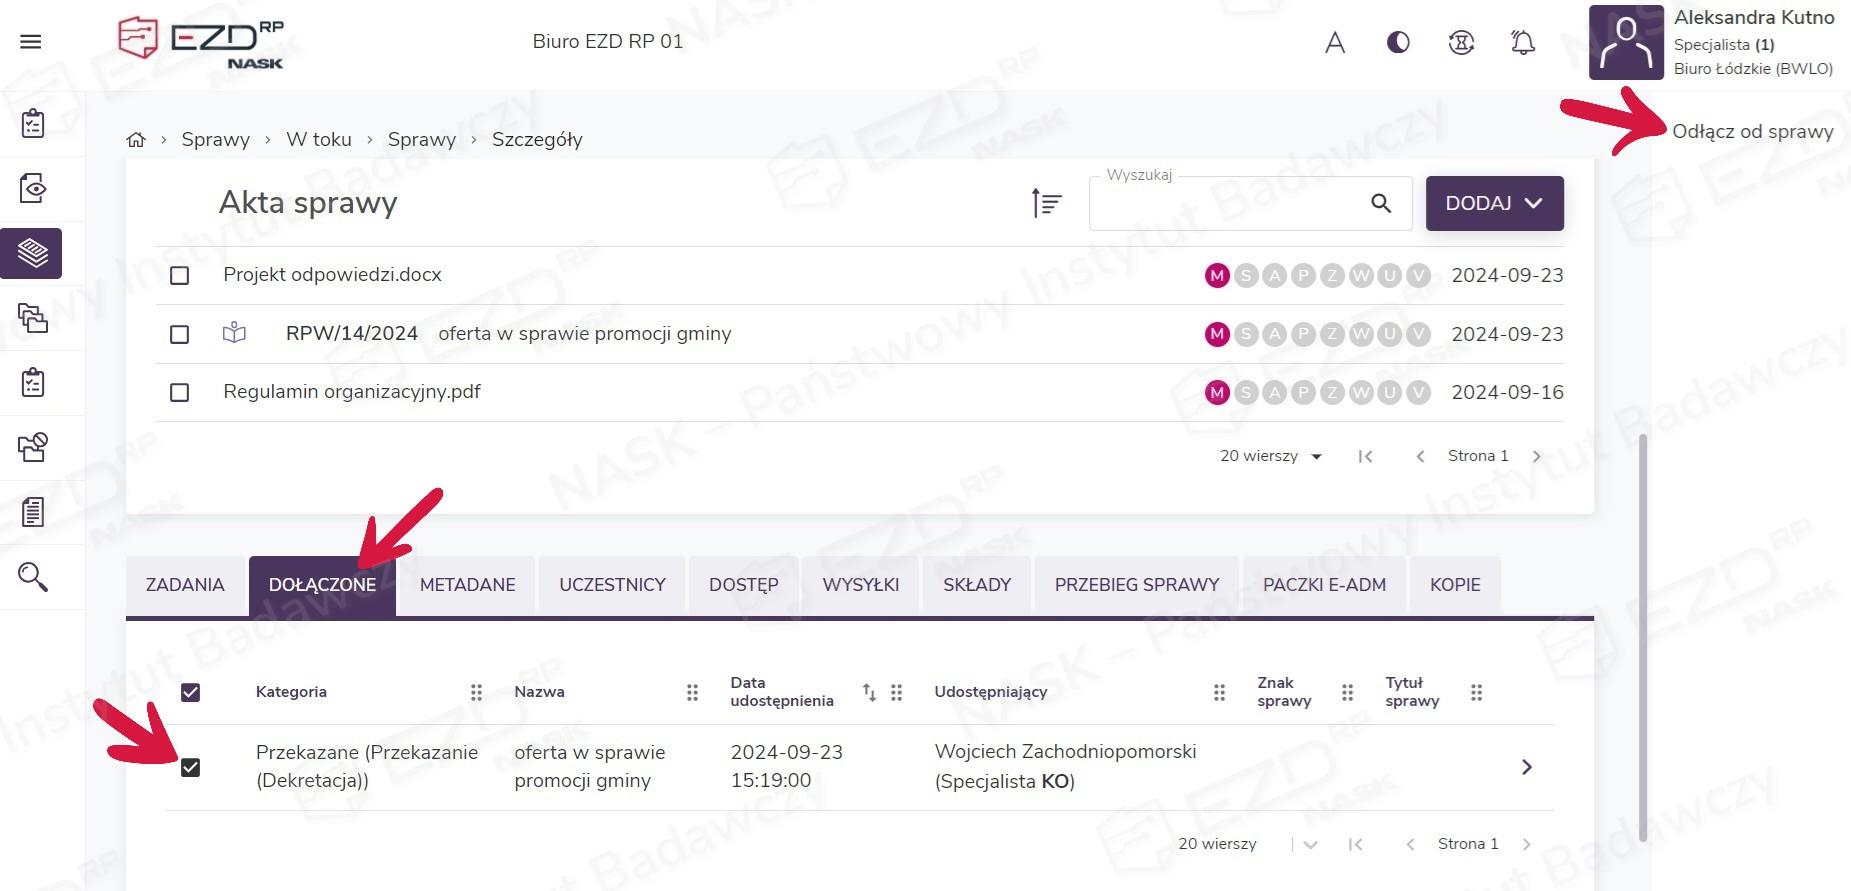Expand the DODAJ dropdown button

pyautogui.click(x=1494, y=204)
